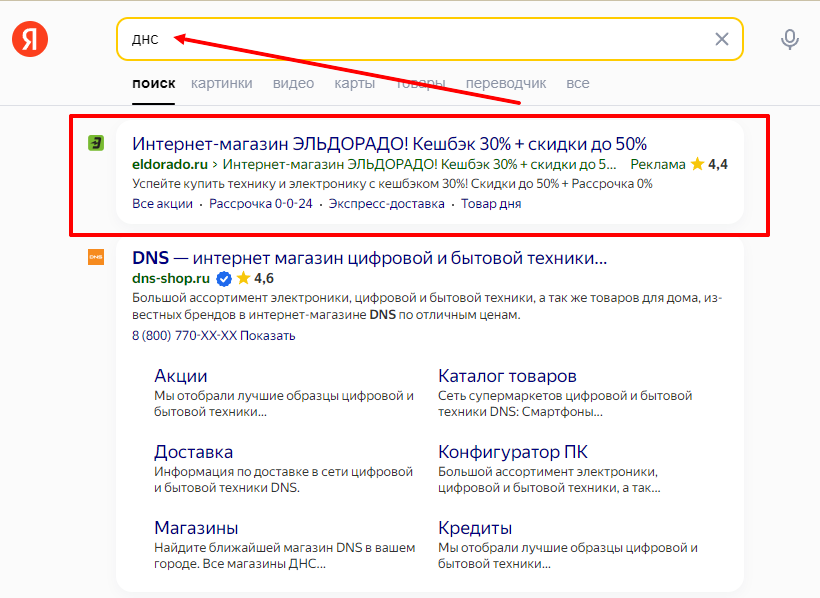
Task: Click the orange DNS favicon
Action: point(96,257)
